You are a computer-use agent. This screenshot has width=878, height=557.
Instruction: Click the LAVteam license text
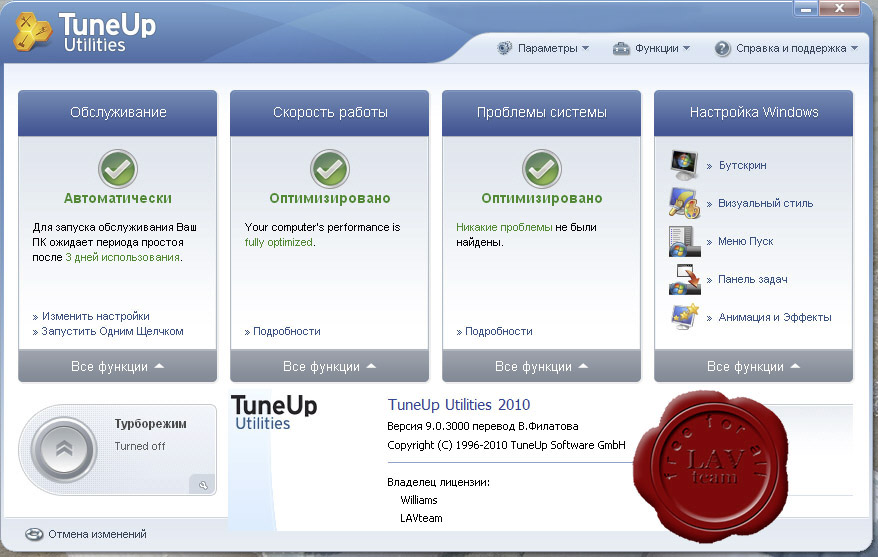point(421,518)
